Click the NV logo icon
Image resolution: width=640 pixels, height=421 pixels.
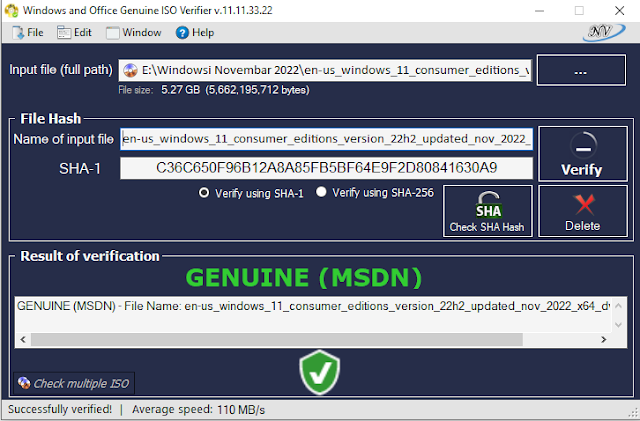(x=604, y=32)
